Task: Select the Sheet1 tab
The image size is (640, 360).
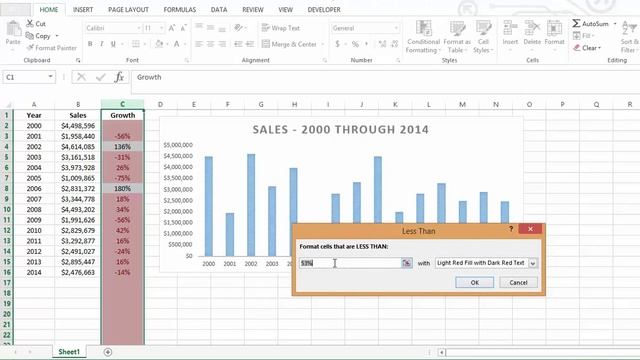Action: point(69,352)
